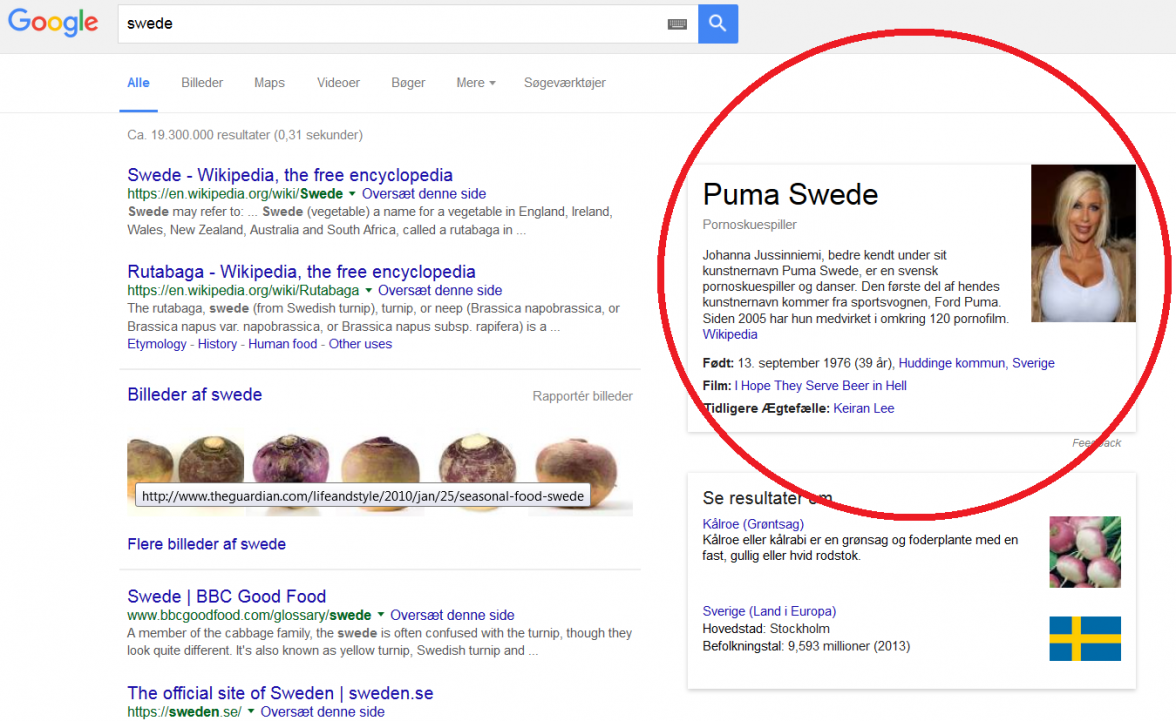Switch to the Billeder tab
This screenshot has width=1176, height=721.
[201, 83]
